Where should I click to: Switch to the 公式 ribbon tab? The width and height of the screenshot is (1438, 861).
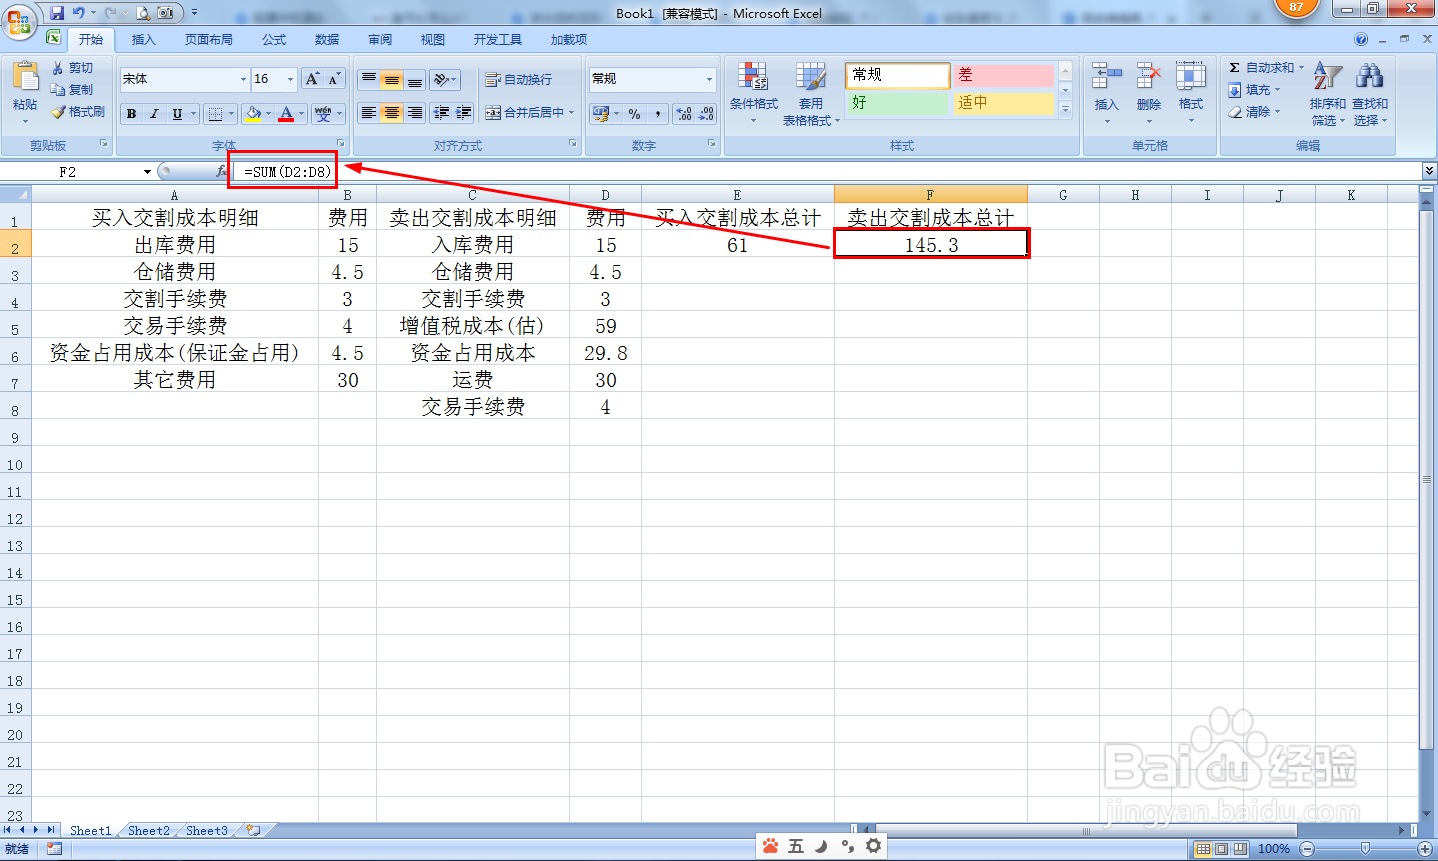[x=274, y=39]
